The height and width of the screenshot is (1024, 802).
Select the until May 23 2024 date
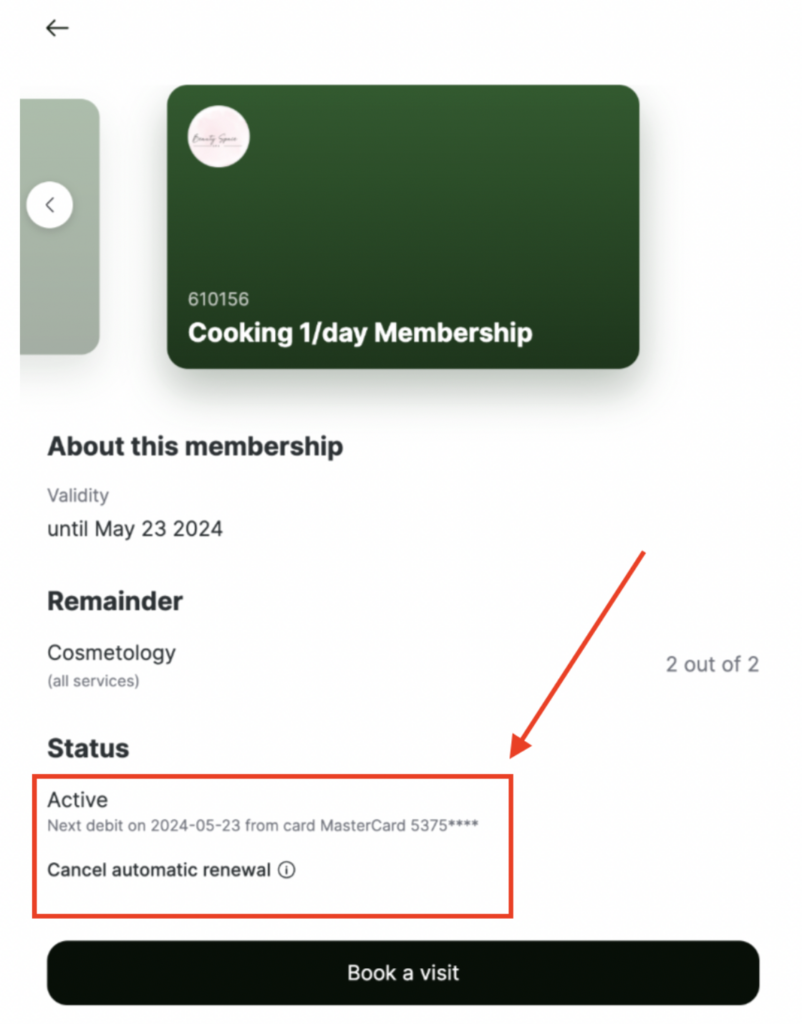[x=135, y=529]
